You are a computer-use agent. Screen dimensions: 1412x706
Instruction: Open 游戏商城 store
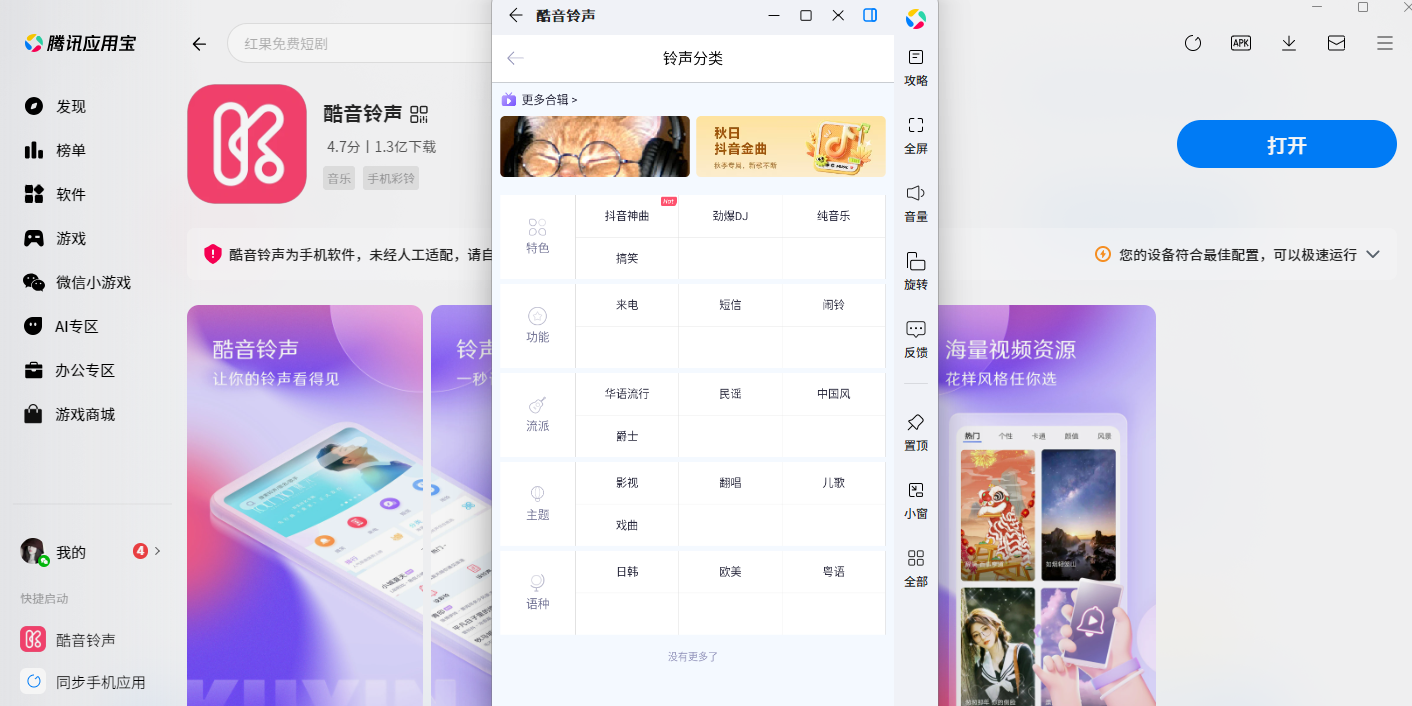coord(70,414)
